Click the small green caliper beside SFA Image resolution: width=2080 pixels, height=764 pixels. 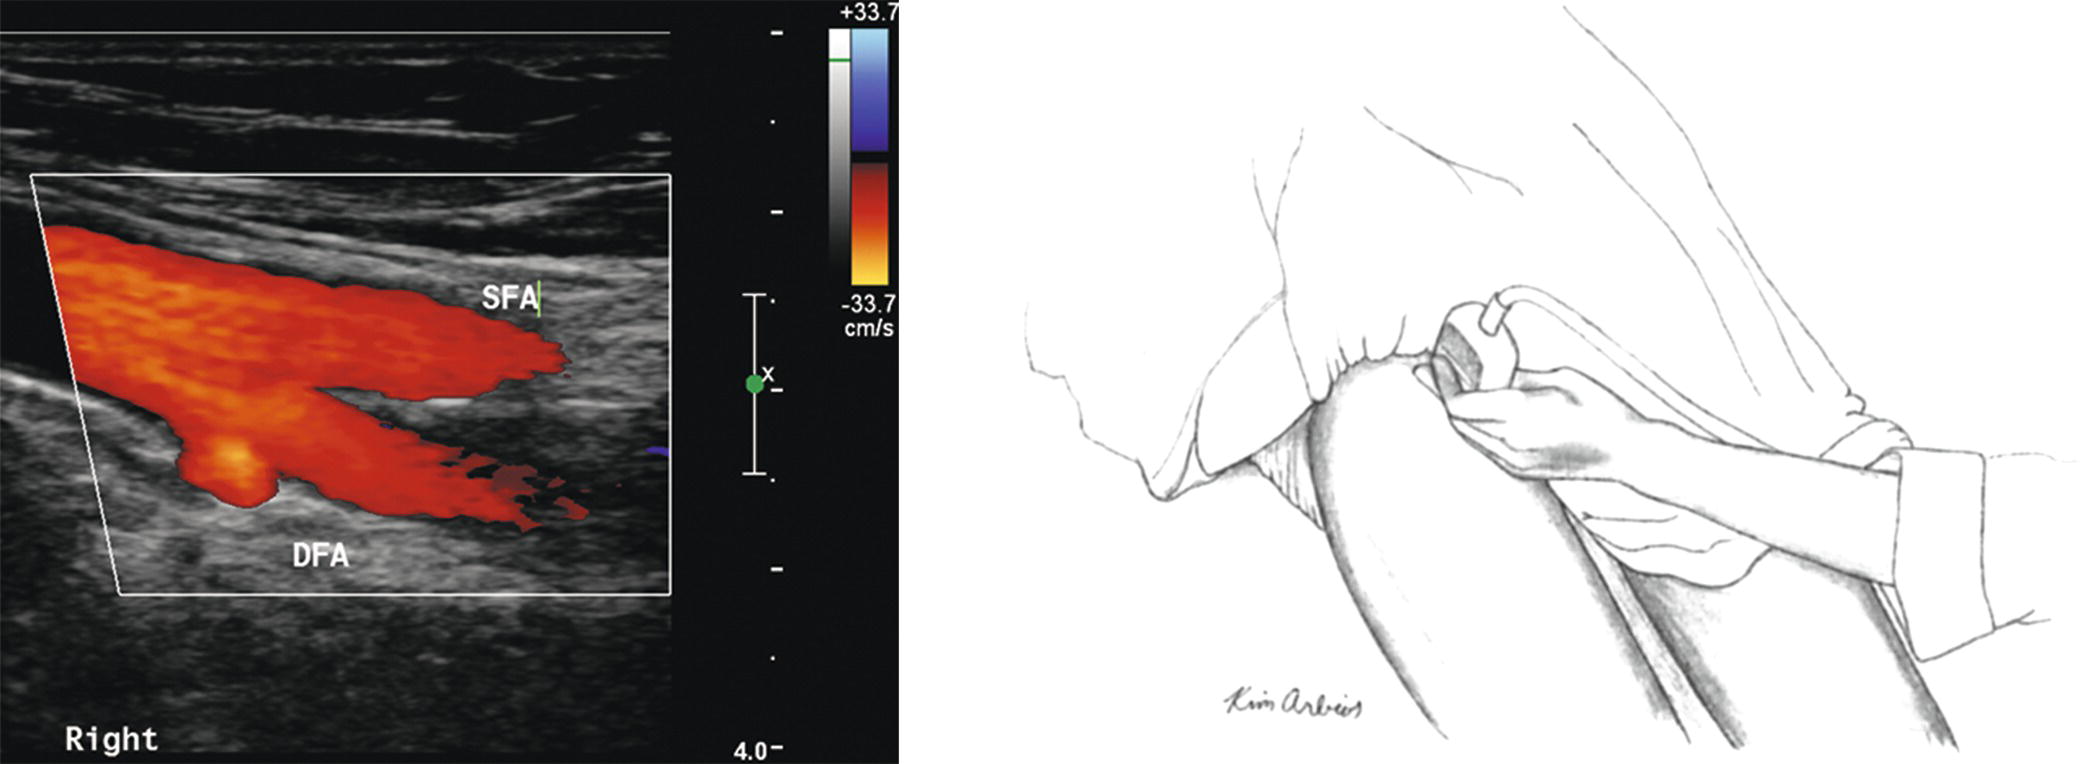point(540,299)
